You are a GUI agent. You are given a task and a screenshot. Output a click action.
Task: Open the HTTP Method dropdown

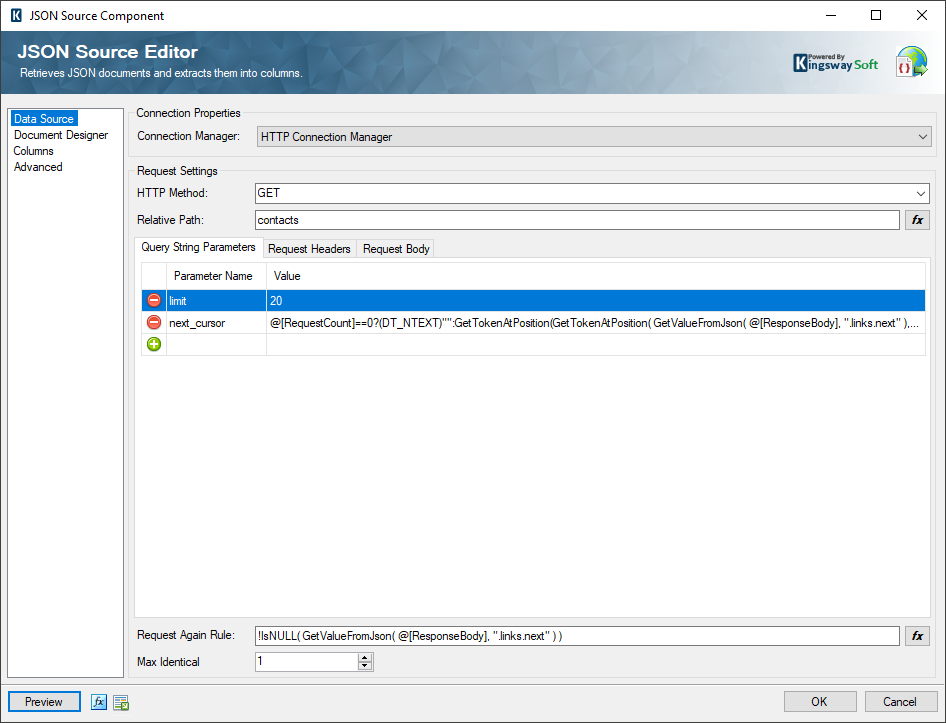pos(922,194)
